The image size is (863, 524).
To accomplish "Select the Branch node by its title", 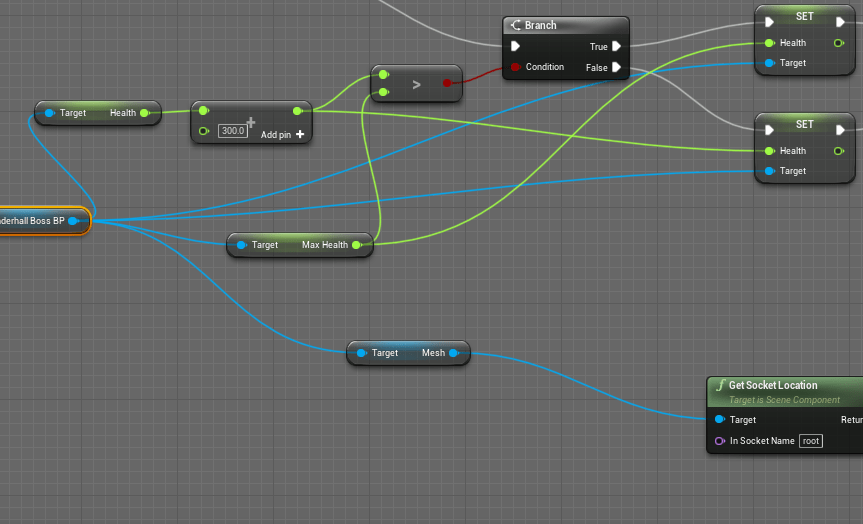I will 541,26.
